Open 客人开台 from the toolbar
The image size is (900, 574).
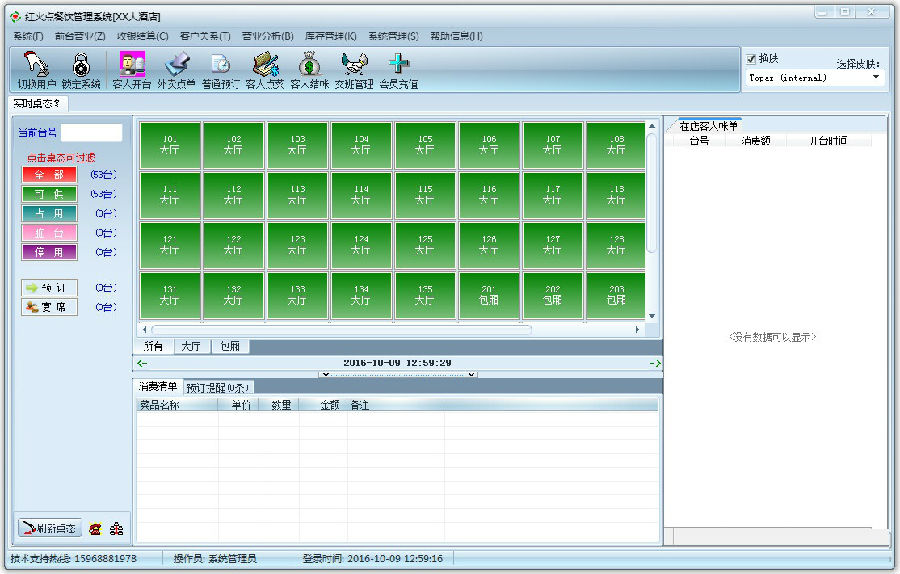(x=132, y=65)
